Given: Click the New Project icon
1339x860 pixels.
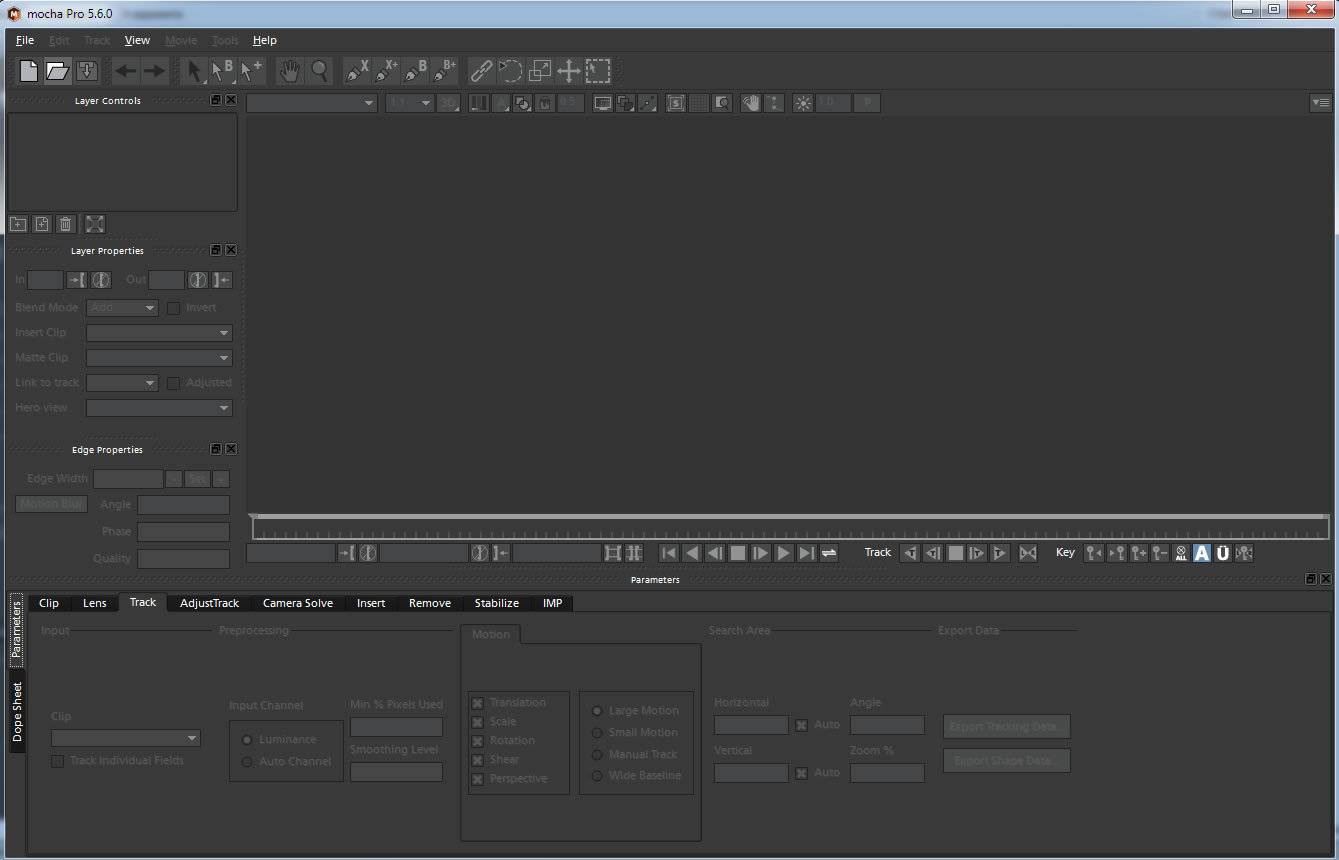Looking at the screenshot, I should 29,71.
